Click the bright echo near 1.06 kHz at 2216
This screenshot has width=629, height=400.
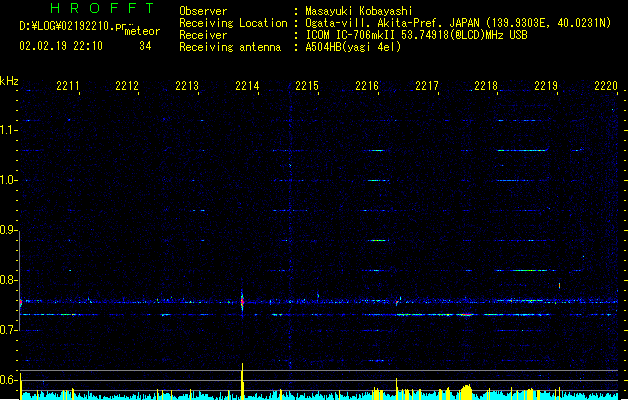tap(377, 150)
